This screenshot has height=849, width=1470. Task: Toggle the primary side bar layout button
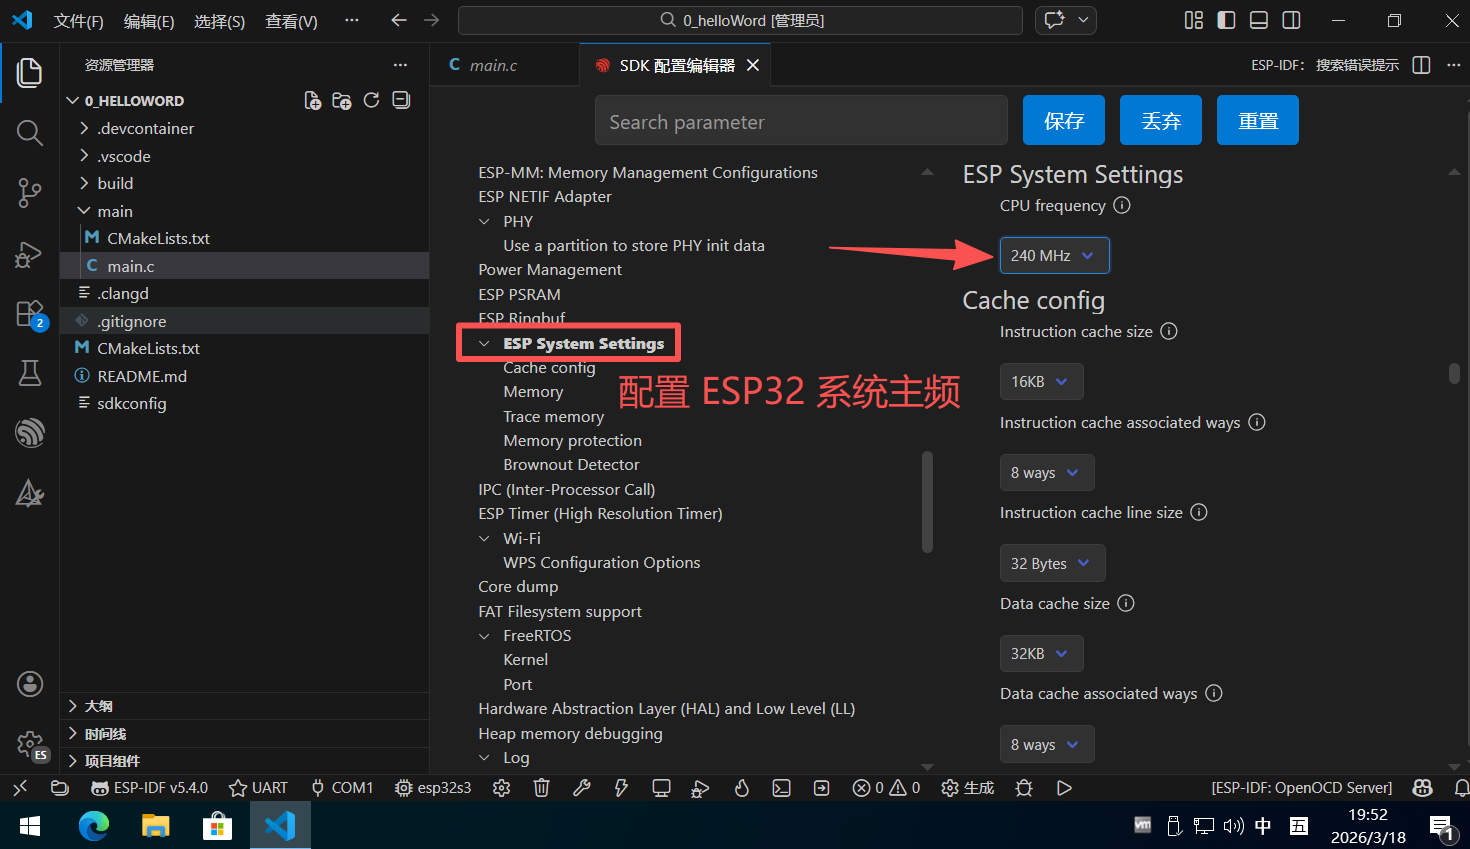[1226, 20]
